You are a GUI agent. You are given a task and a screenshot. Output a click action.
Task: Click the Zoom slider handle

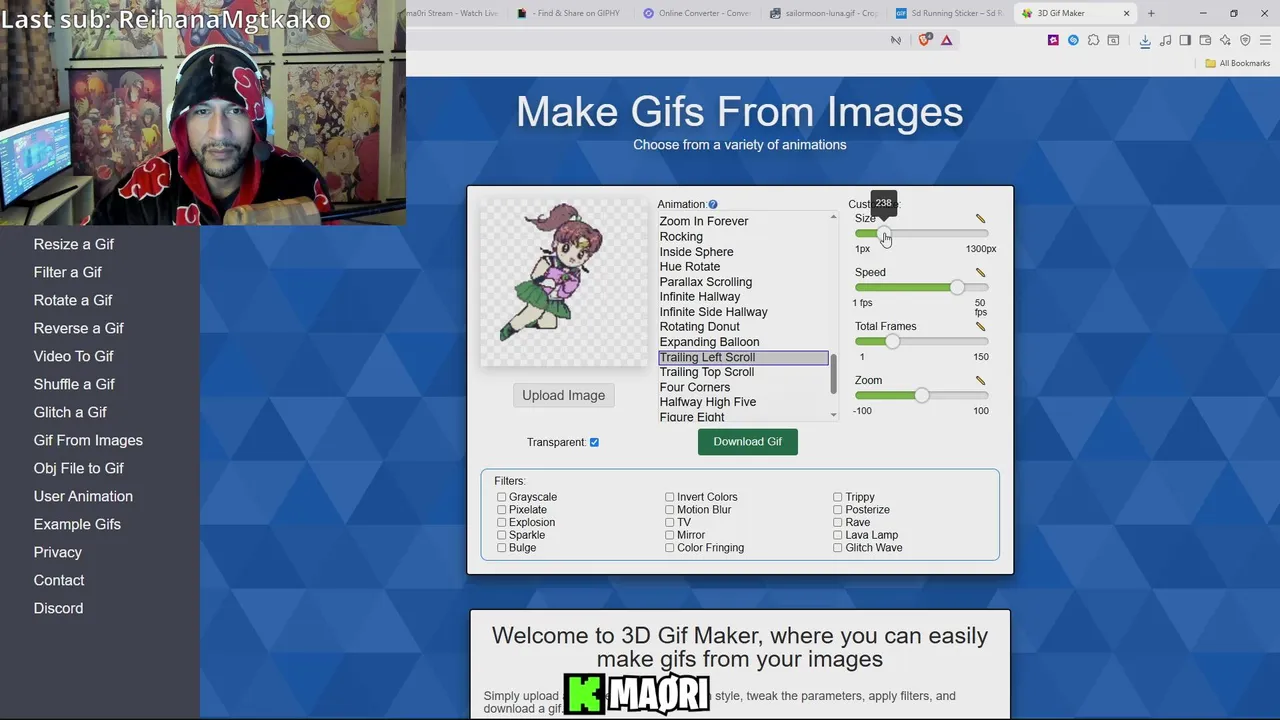pos(922,395)
